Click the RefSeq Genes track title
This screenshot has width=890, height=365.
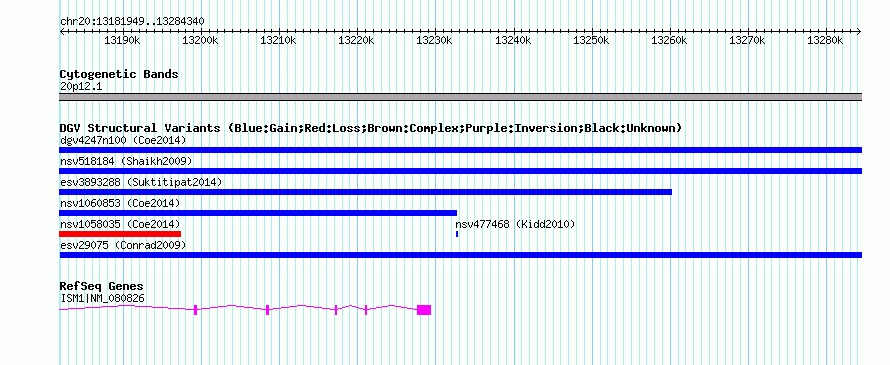102,287
